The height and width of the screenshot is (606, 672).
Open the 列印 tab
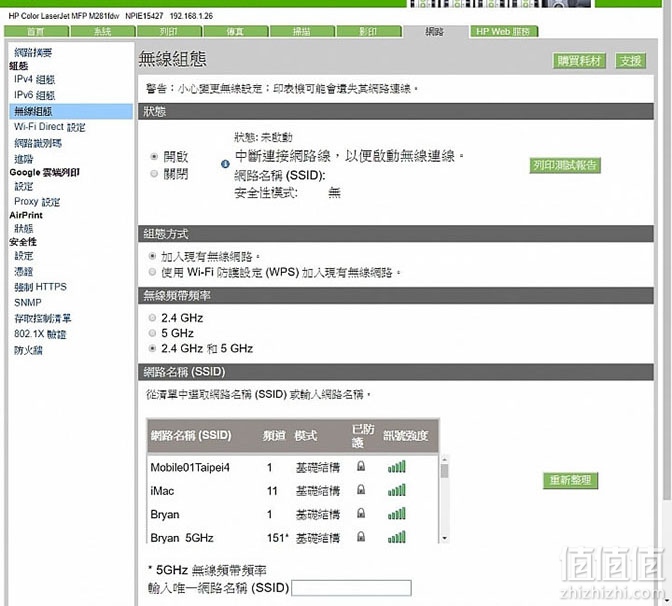click(169, 31)
